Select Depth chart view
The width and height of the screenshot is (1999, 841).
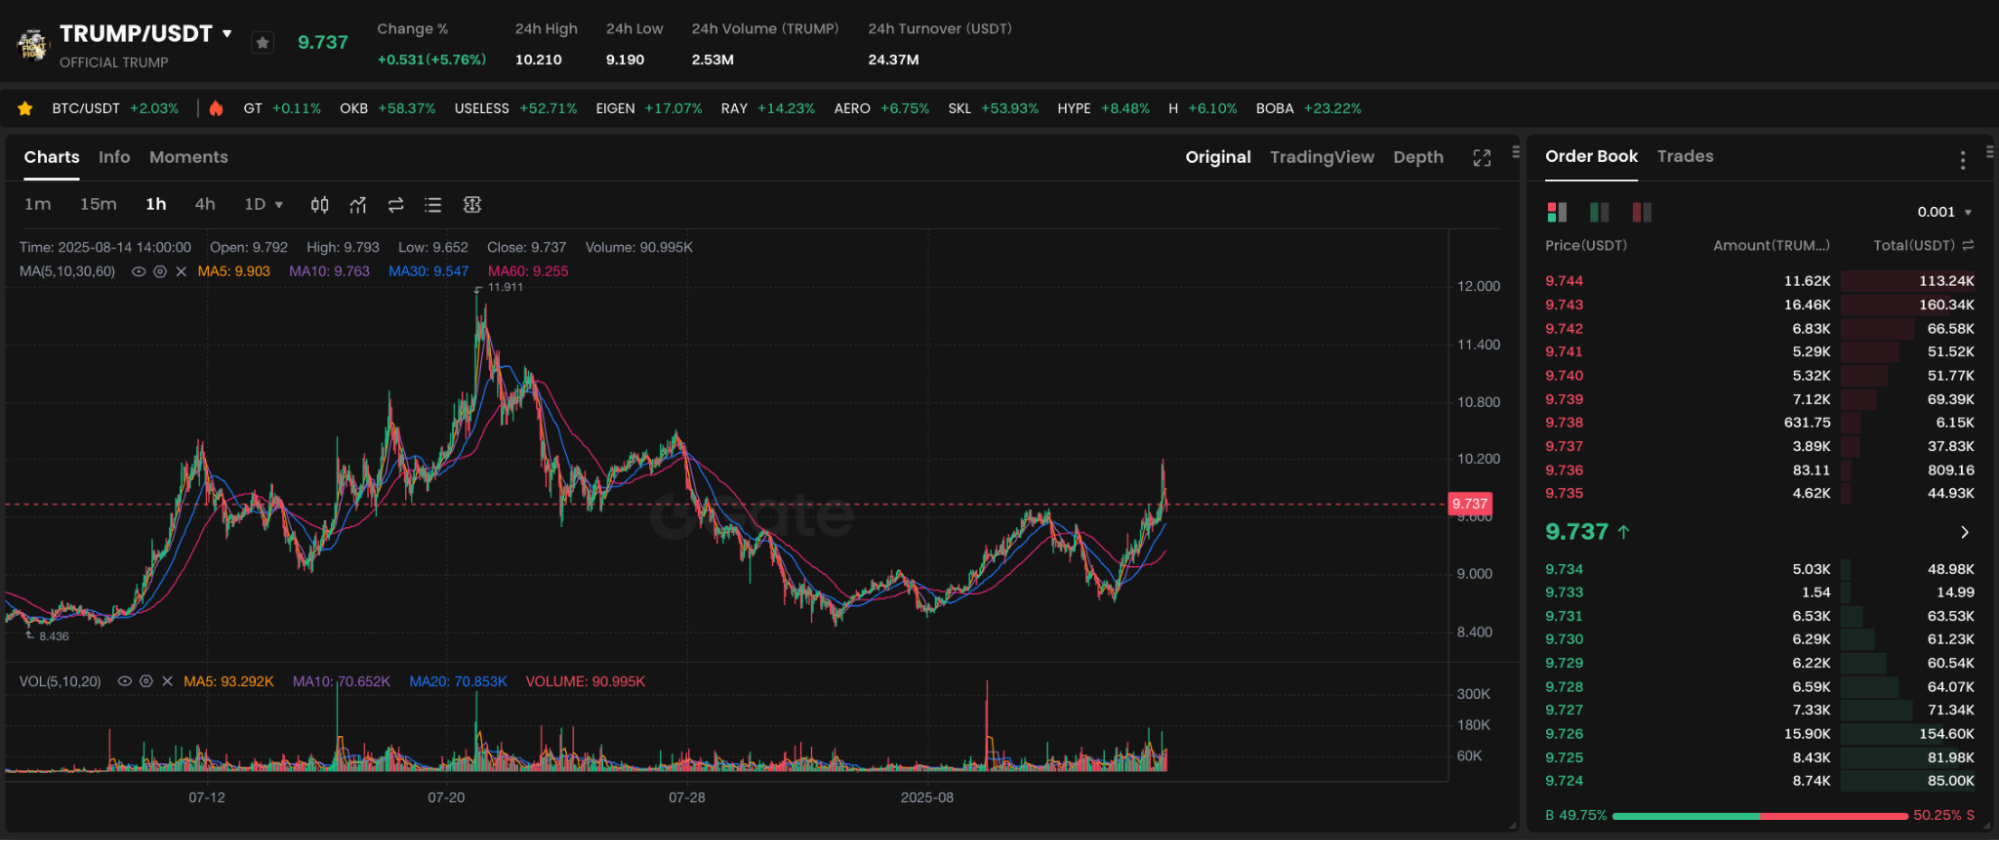tap(1418, 157)
